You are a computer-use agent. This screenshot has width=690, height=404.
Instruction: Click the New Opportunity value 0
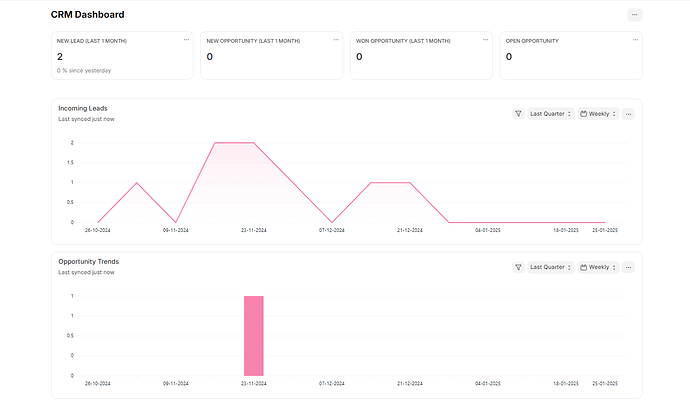209,56
